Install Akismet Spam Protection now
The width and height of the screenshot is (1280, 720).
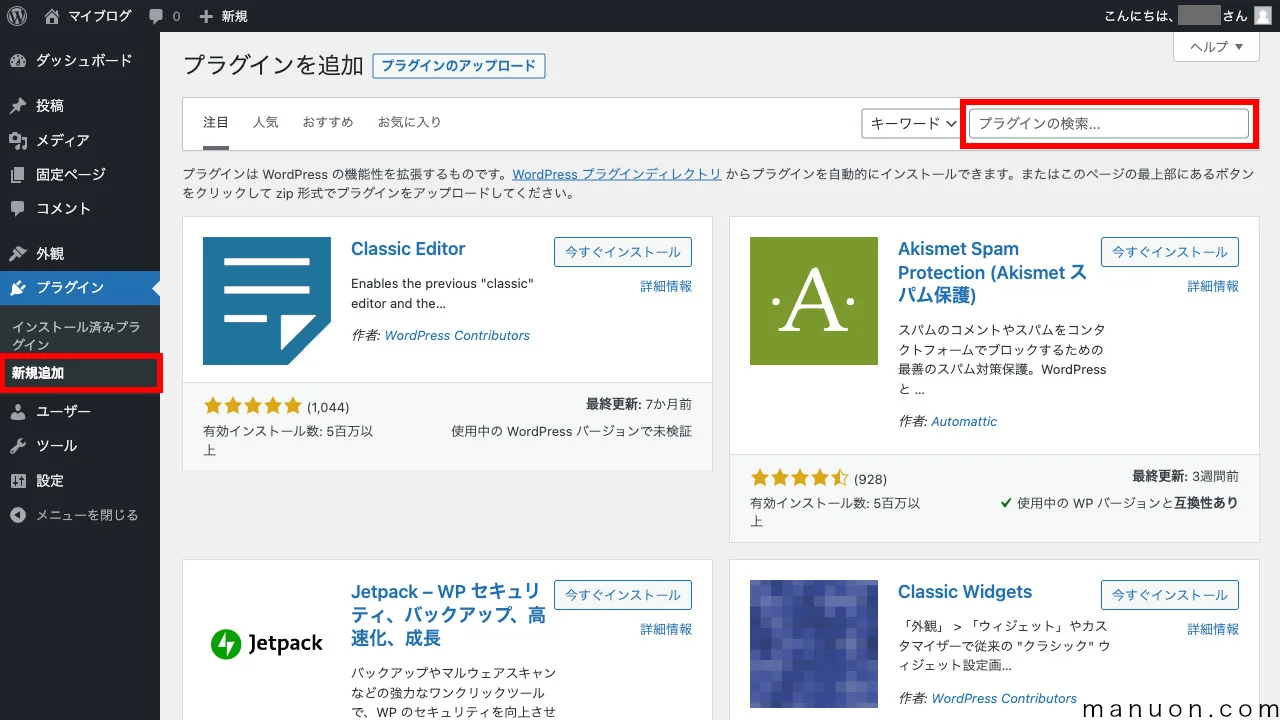click(x=1170, y=252)
